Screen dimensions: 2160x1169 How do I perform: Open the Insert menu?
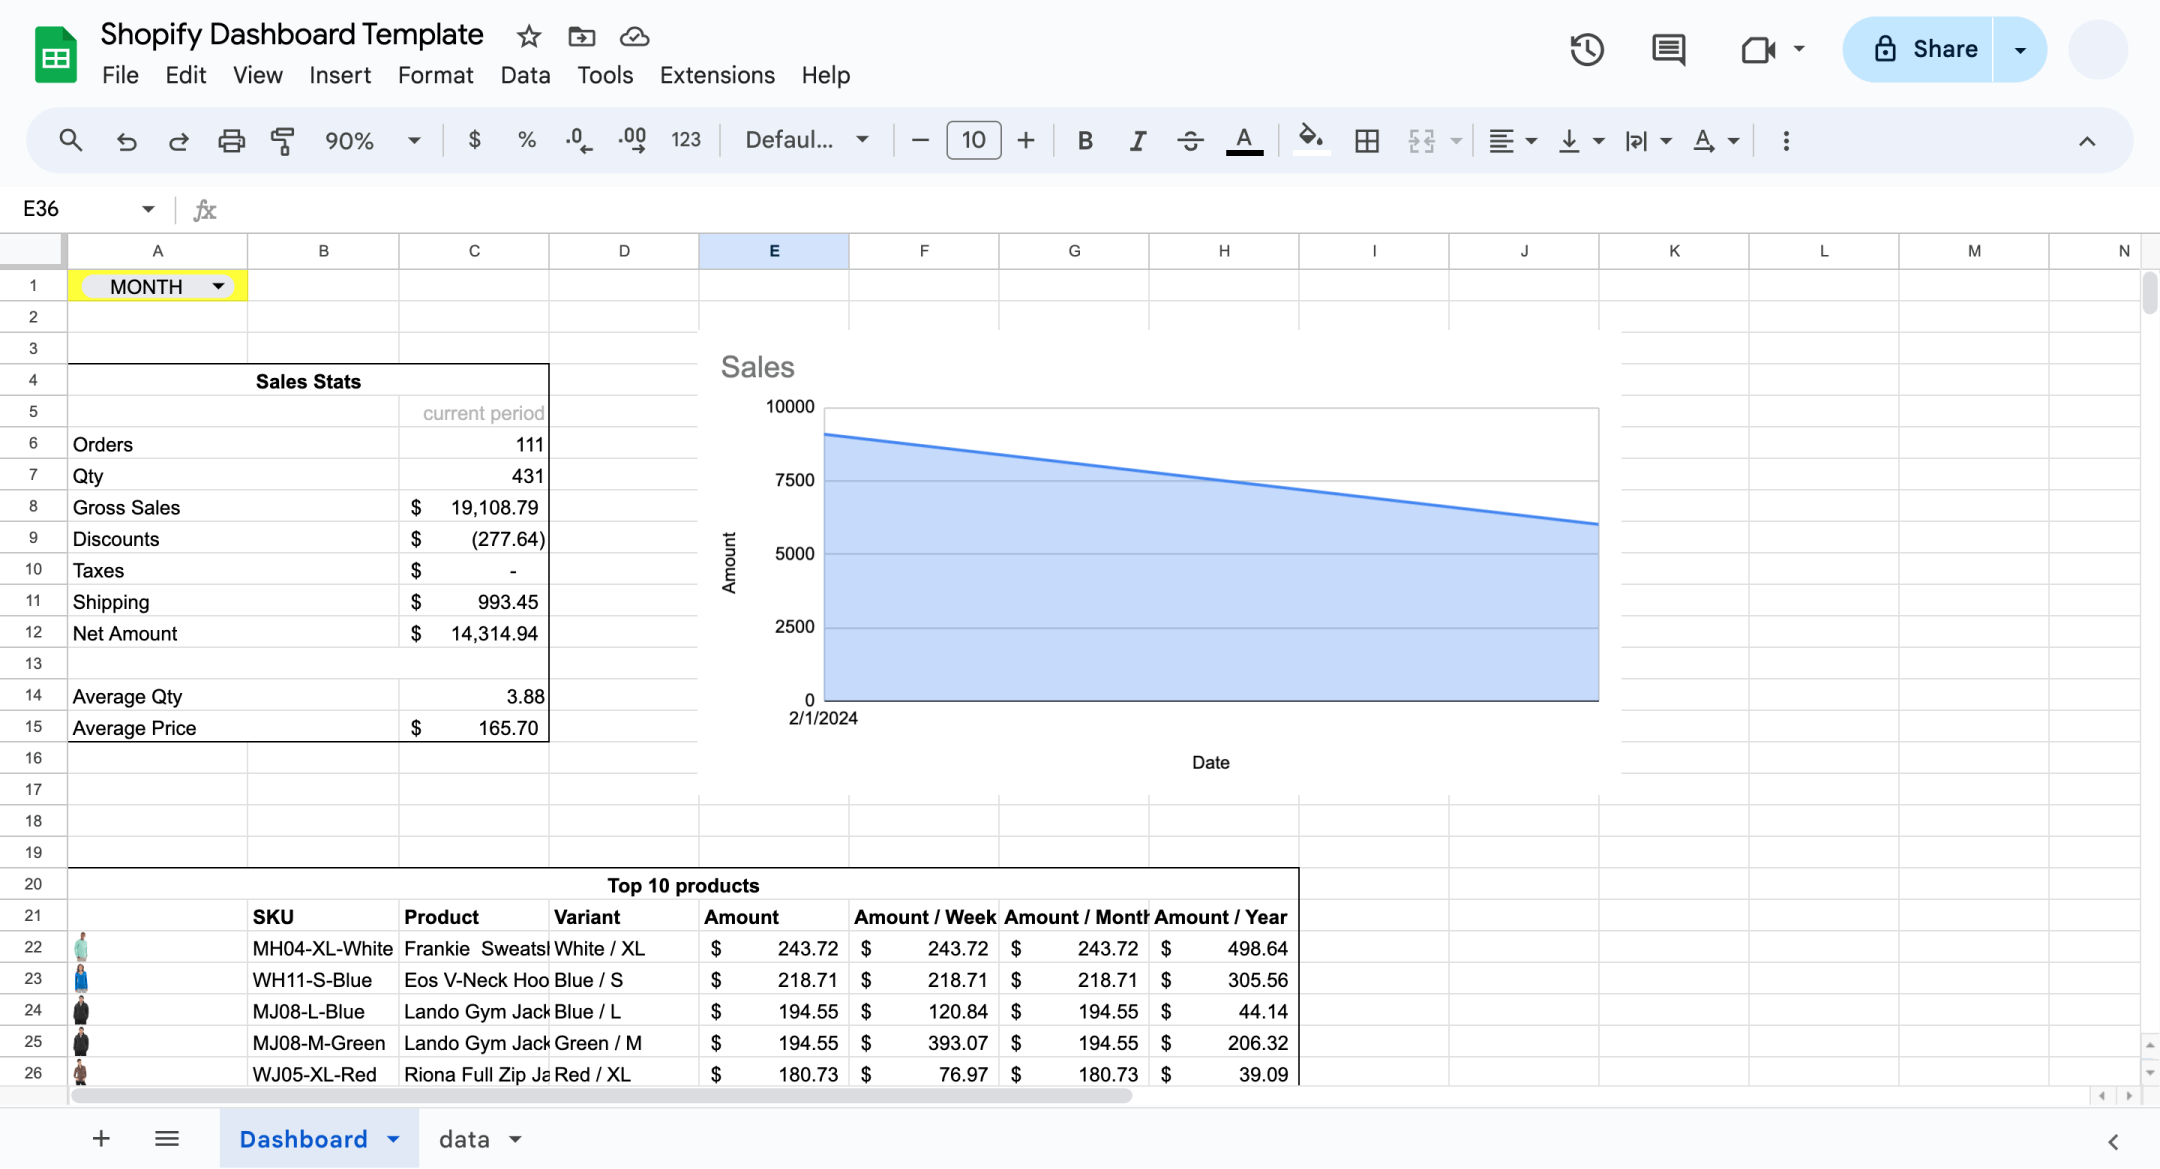(340, 75)
